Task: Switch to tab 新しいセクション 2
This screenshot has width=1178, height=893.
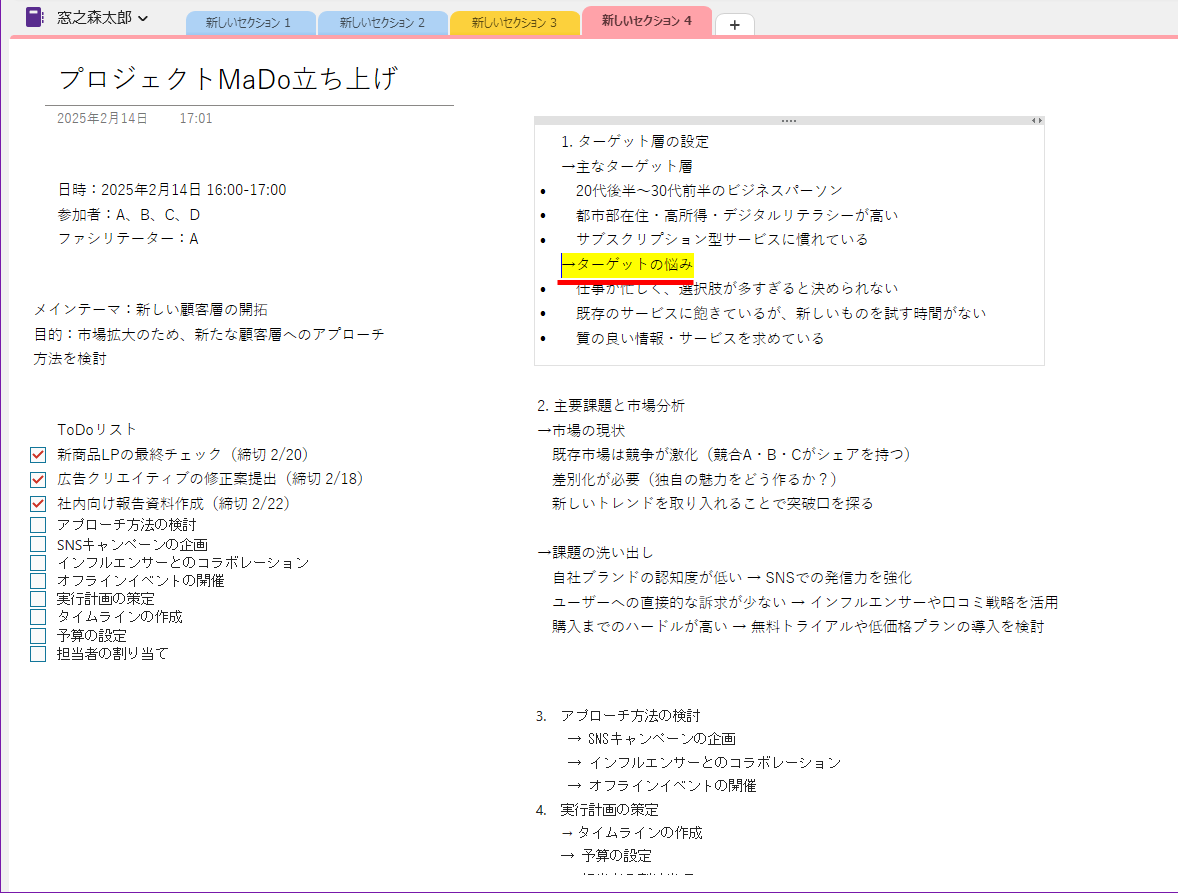Action: [382, 22]
